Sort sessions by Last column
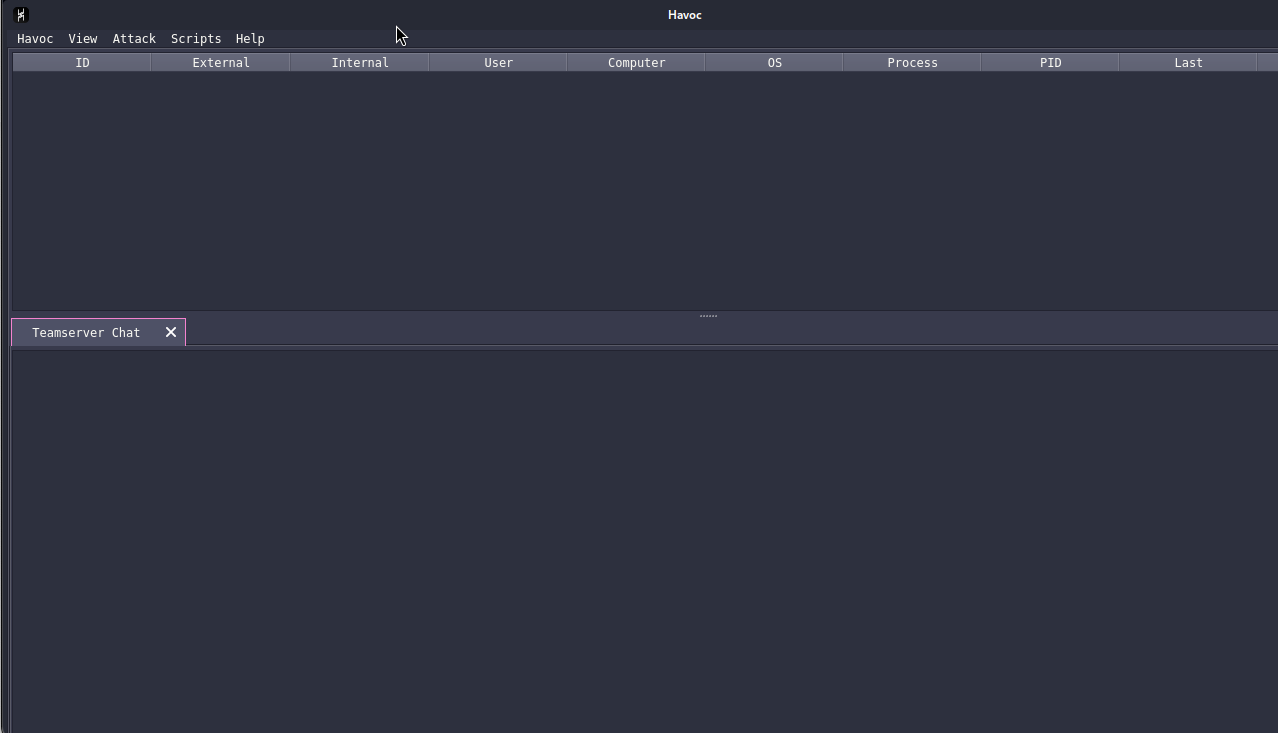Viewport: 1278px width, 733px height. click(1188, 63)
